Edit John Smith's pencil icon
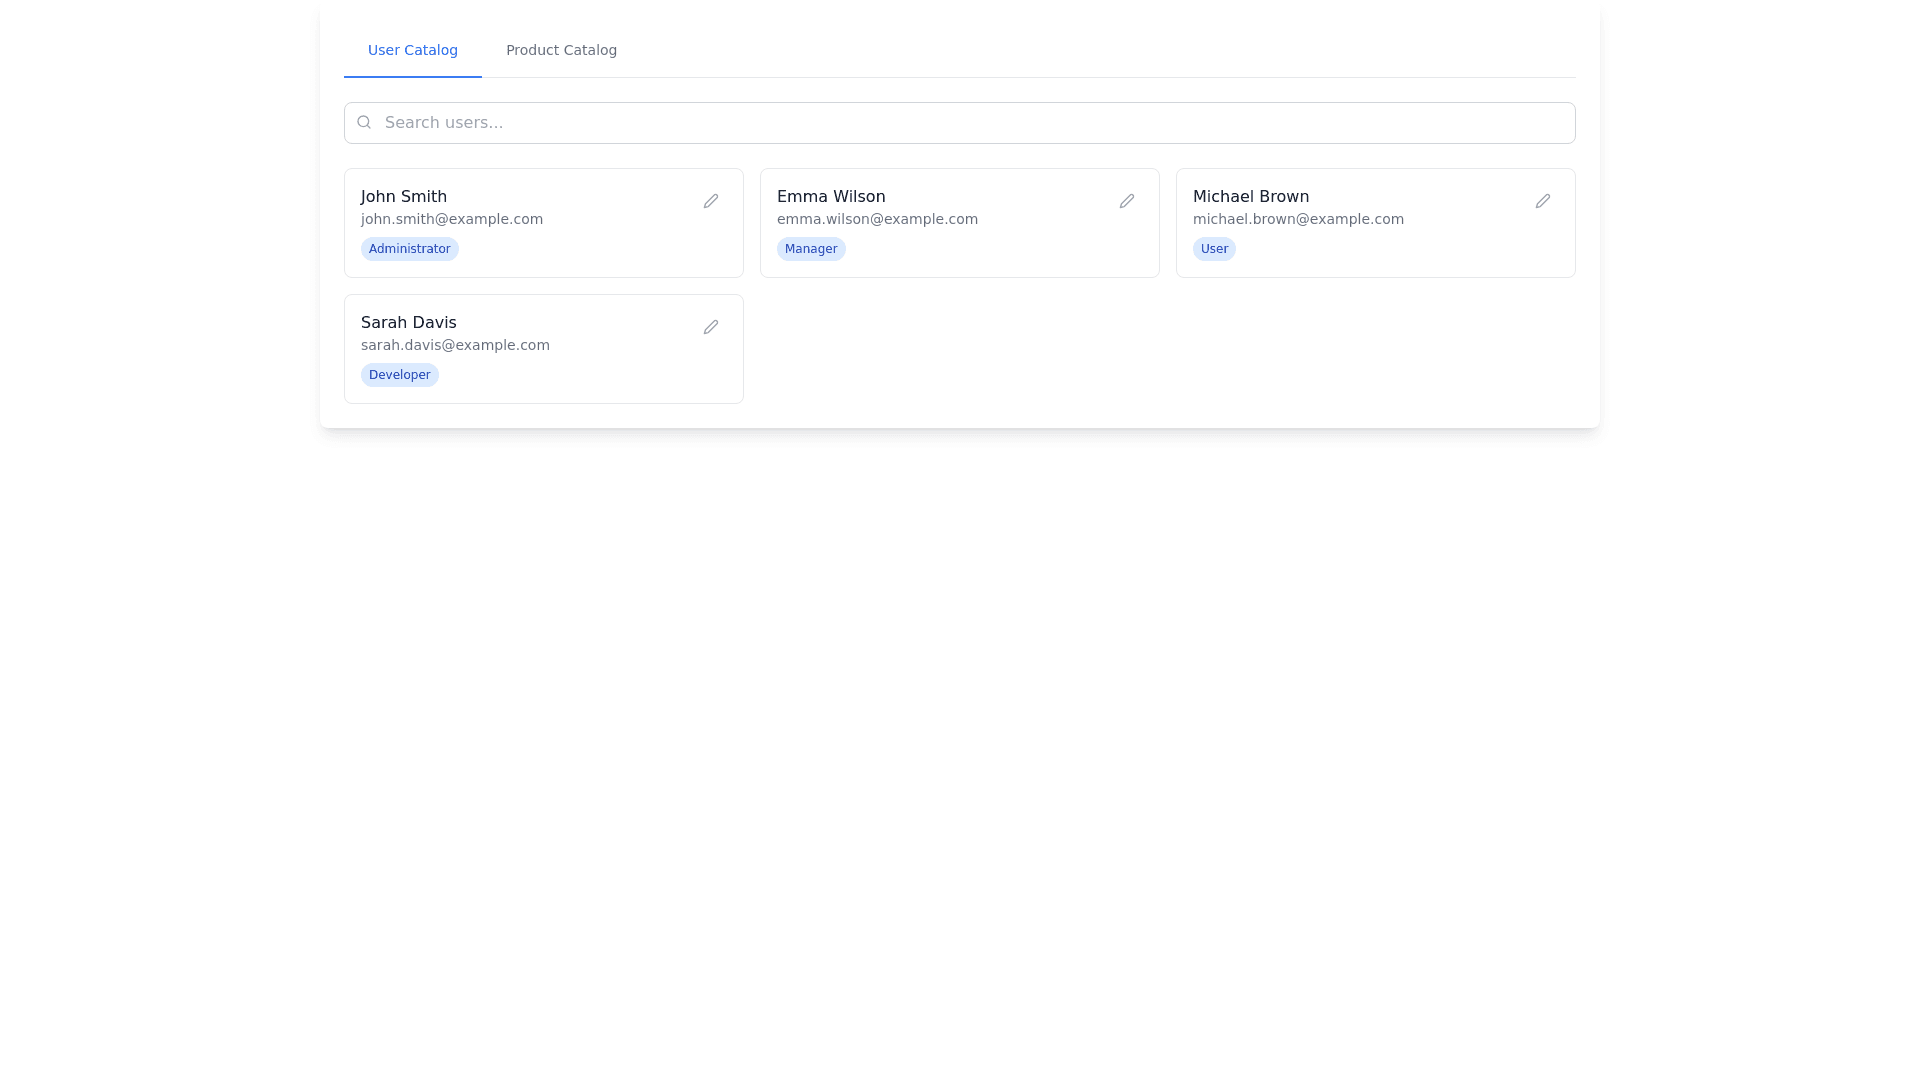The height and width of the screenshot is (1080, 1920). (x=711, y=201)
